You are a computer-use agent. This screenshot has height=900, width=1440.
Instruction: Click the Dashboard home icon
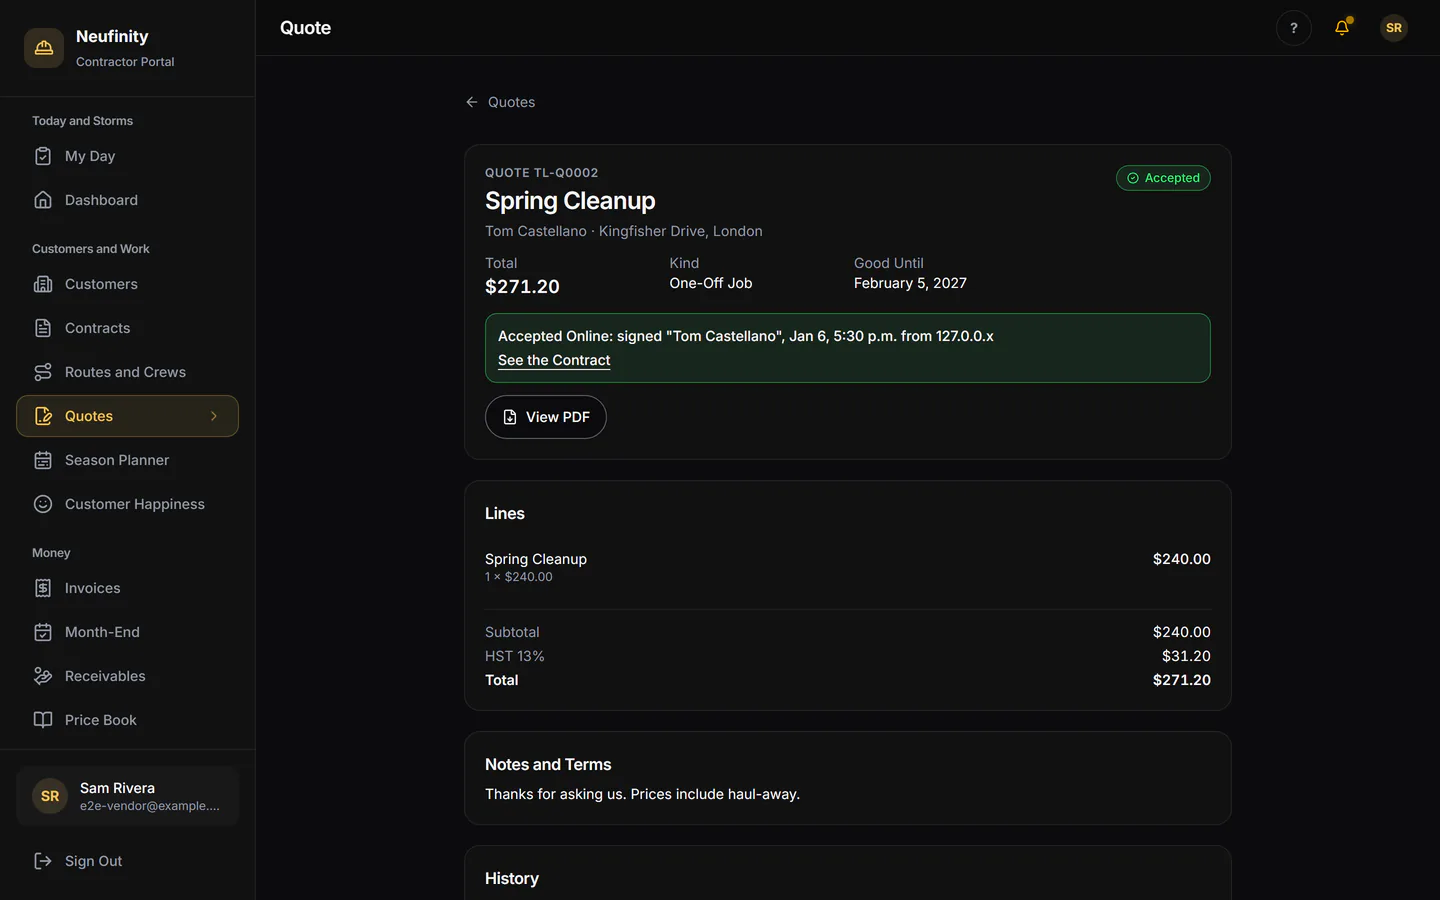click(x=43, y=200)
